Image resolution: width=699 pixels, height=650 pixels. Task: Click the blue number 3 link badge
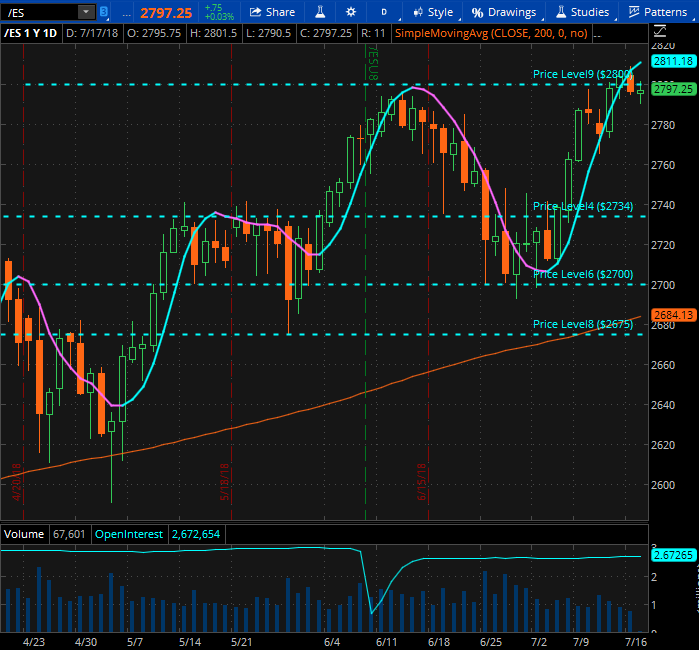coord(103,12)
